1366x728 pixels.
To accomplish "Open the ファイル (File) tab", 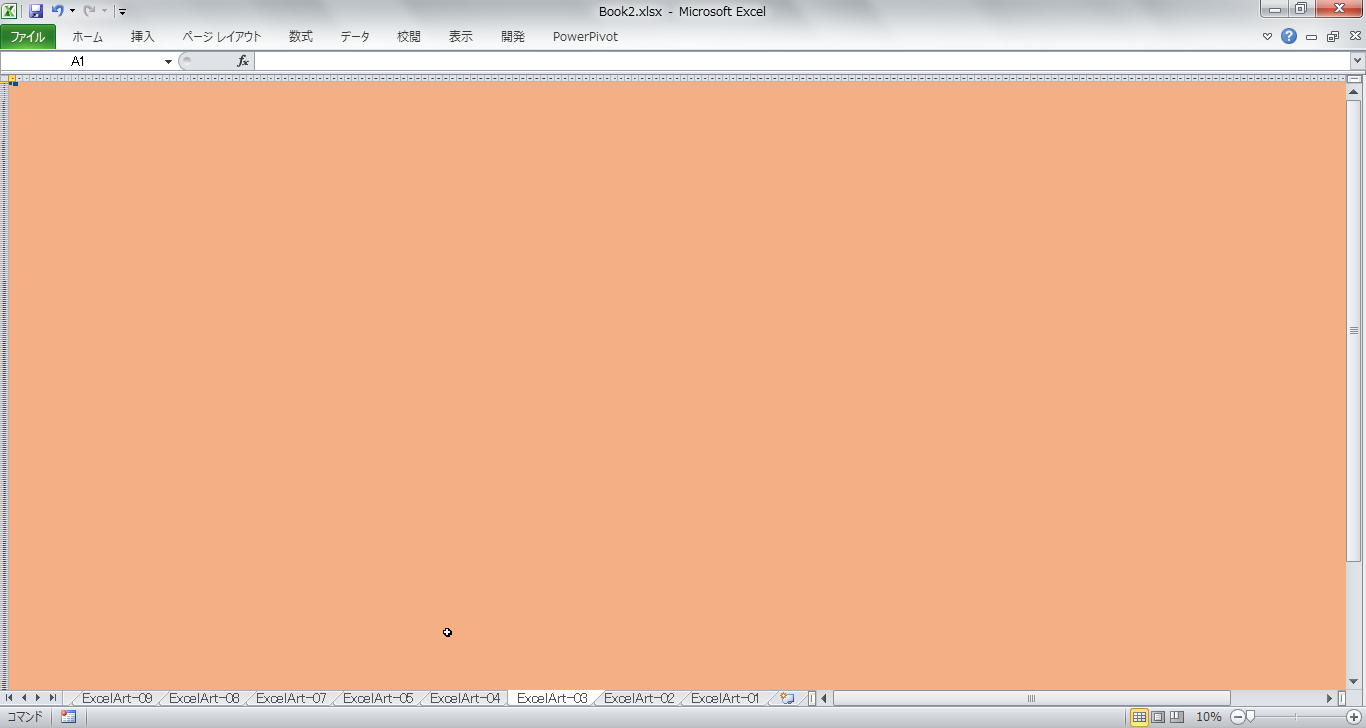I will (x=27, y=37).
